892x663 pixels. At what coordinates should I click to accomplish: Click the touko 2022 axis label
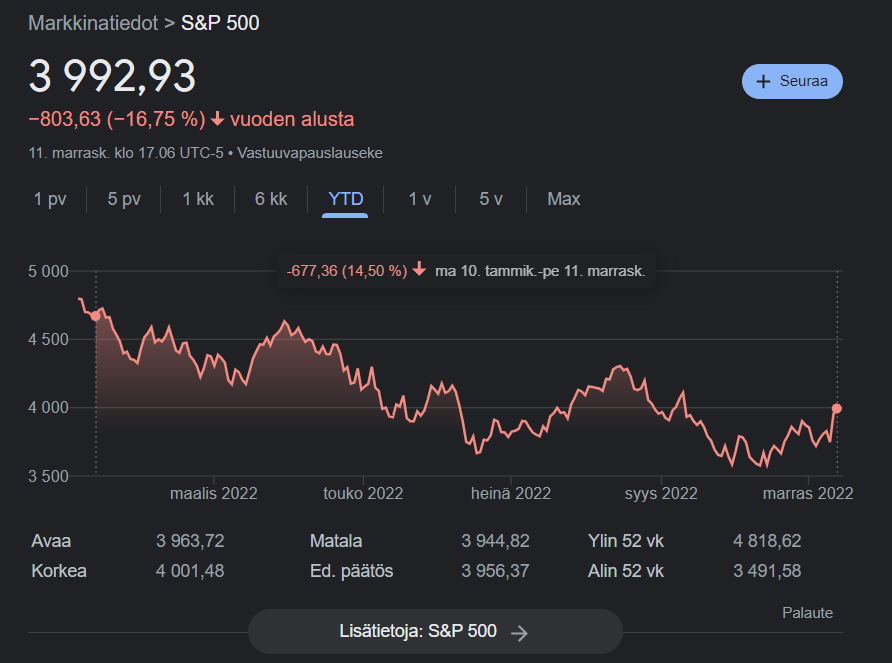pos(363,493)
